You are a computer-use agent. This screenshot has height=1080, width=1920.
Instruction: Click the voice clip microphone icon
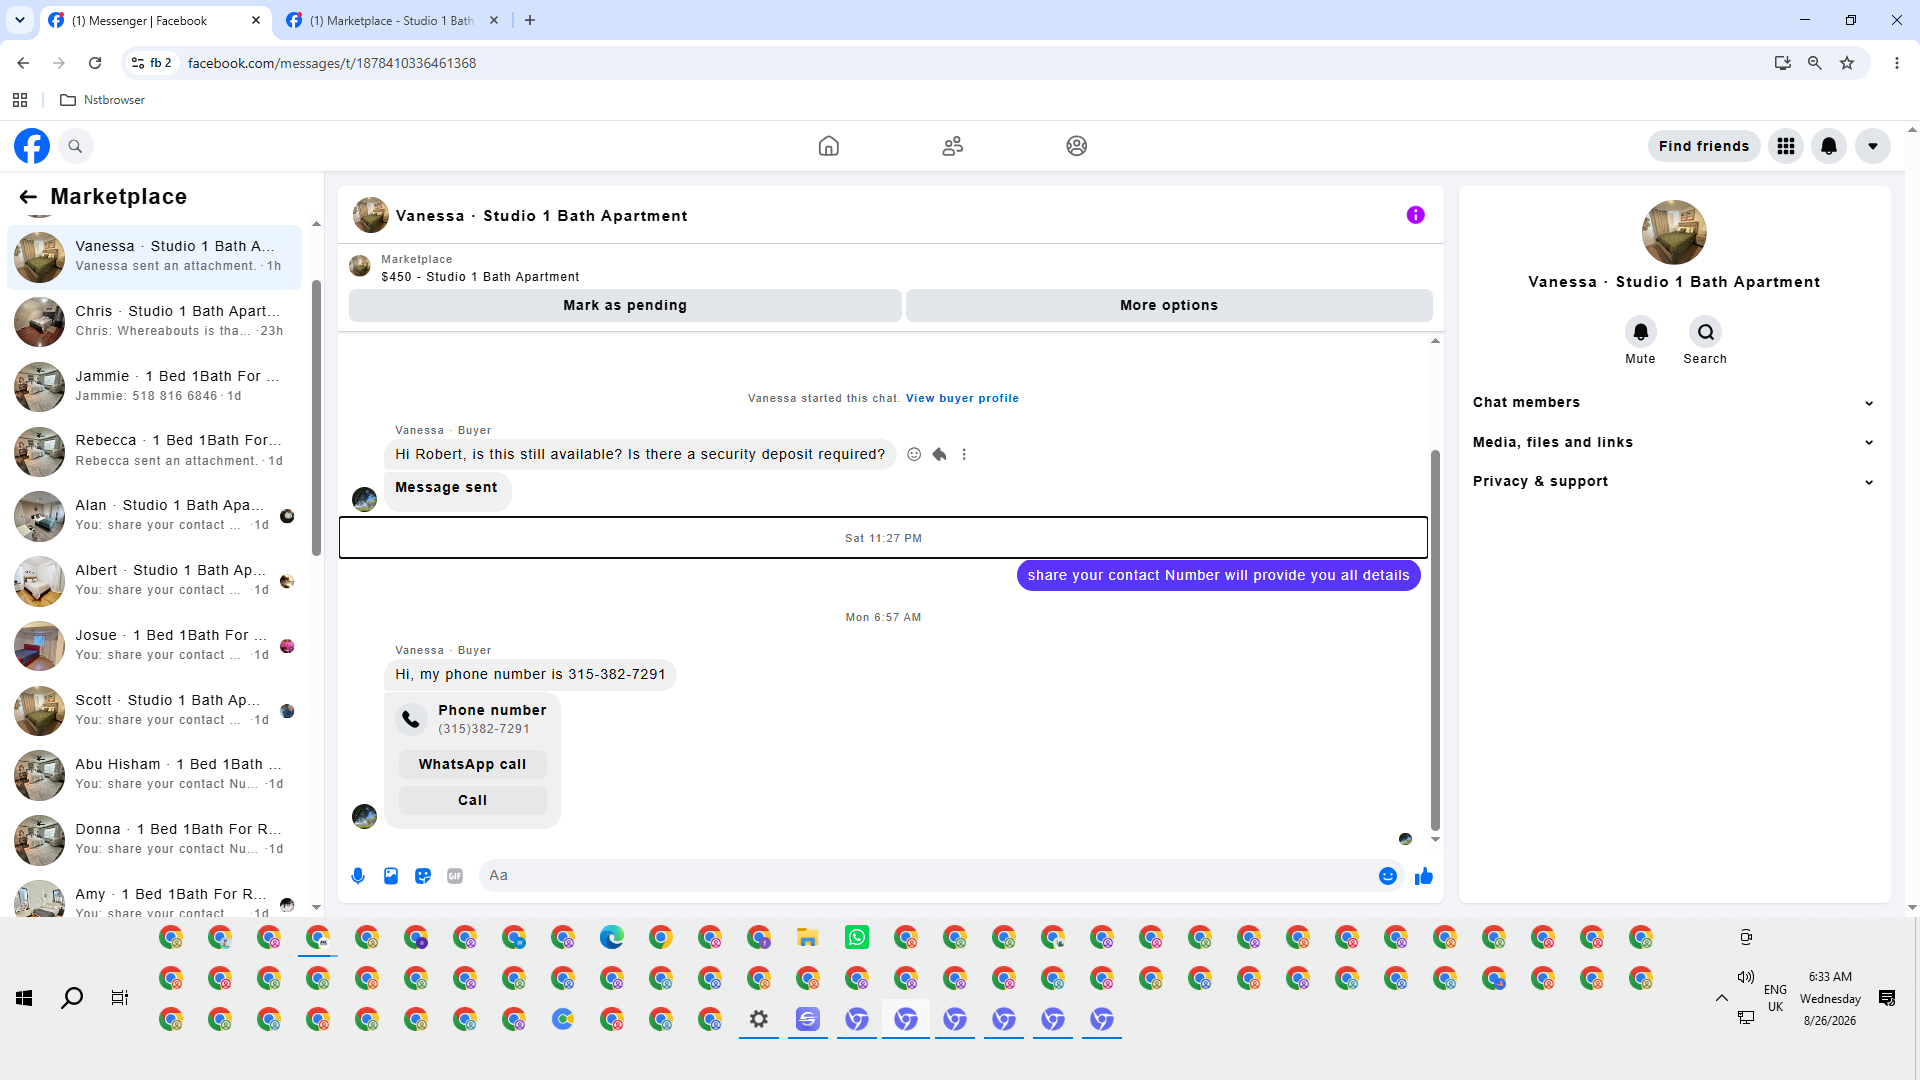click(x=358, y=876)
